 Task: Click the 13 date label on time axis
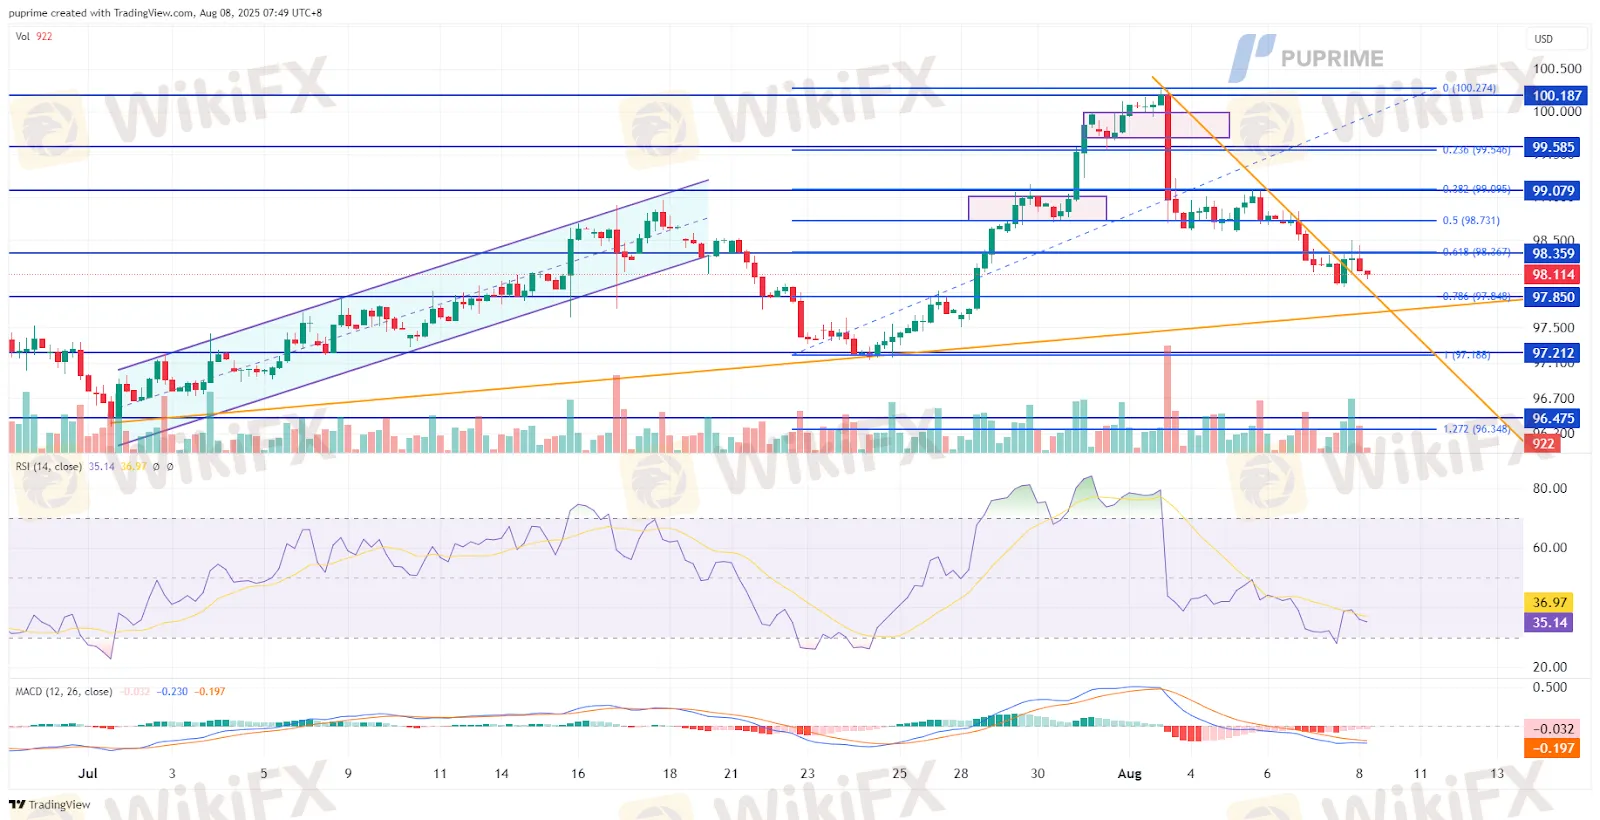(1497, 773)
